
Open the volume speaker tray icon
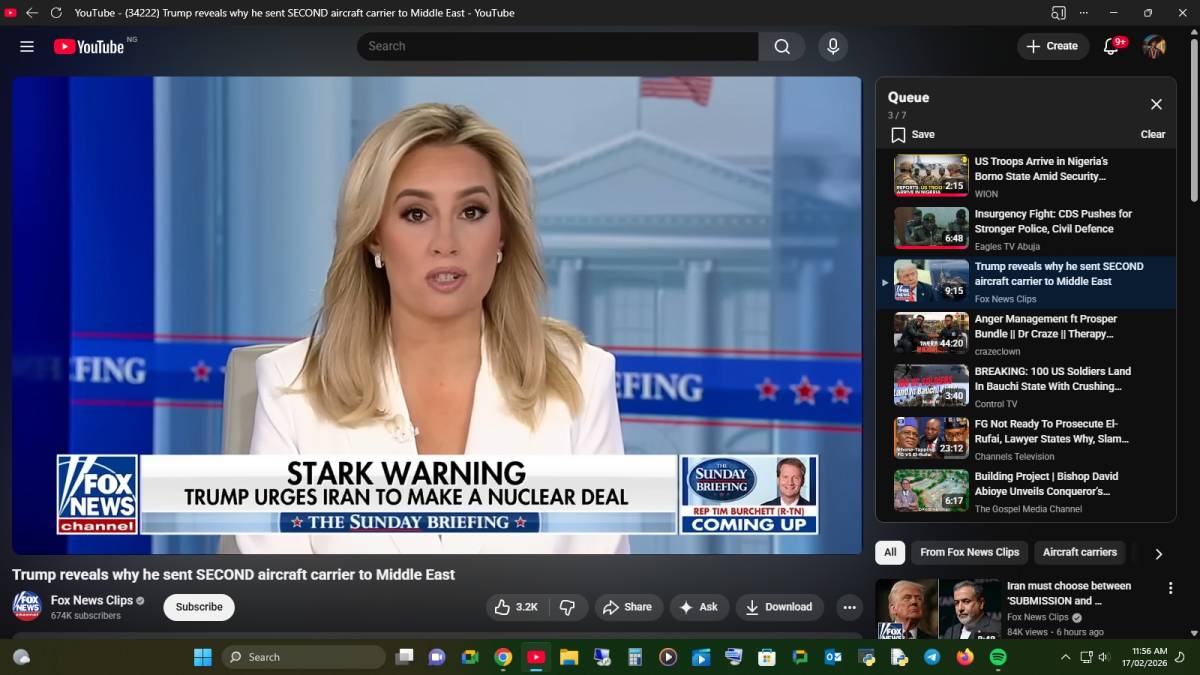coord(1104,657)
